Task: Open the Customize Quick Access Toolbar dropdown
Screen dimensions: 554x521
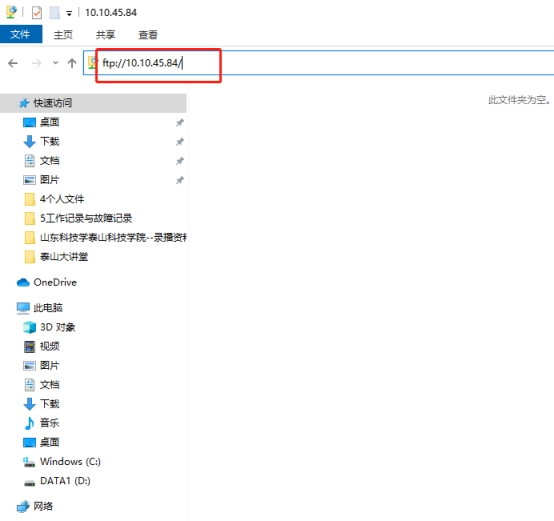Action: 69,13
